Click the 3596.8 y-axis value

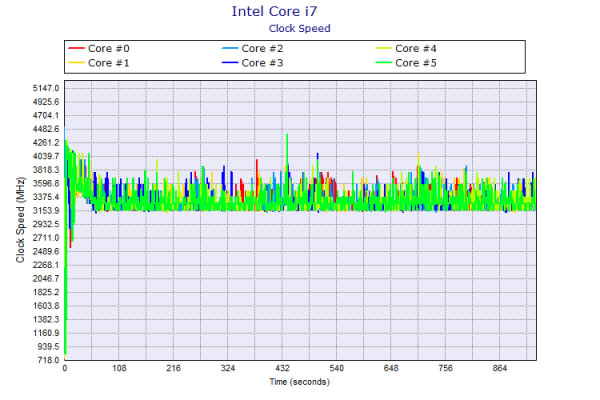pyautogui.click(x=46, y=183)
